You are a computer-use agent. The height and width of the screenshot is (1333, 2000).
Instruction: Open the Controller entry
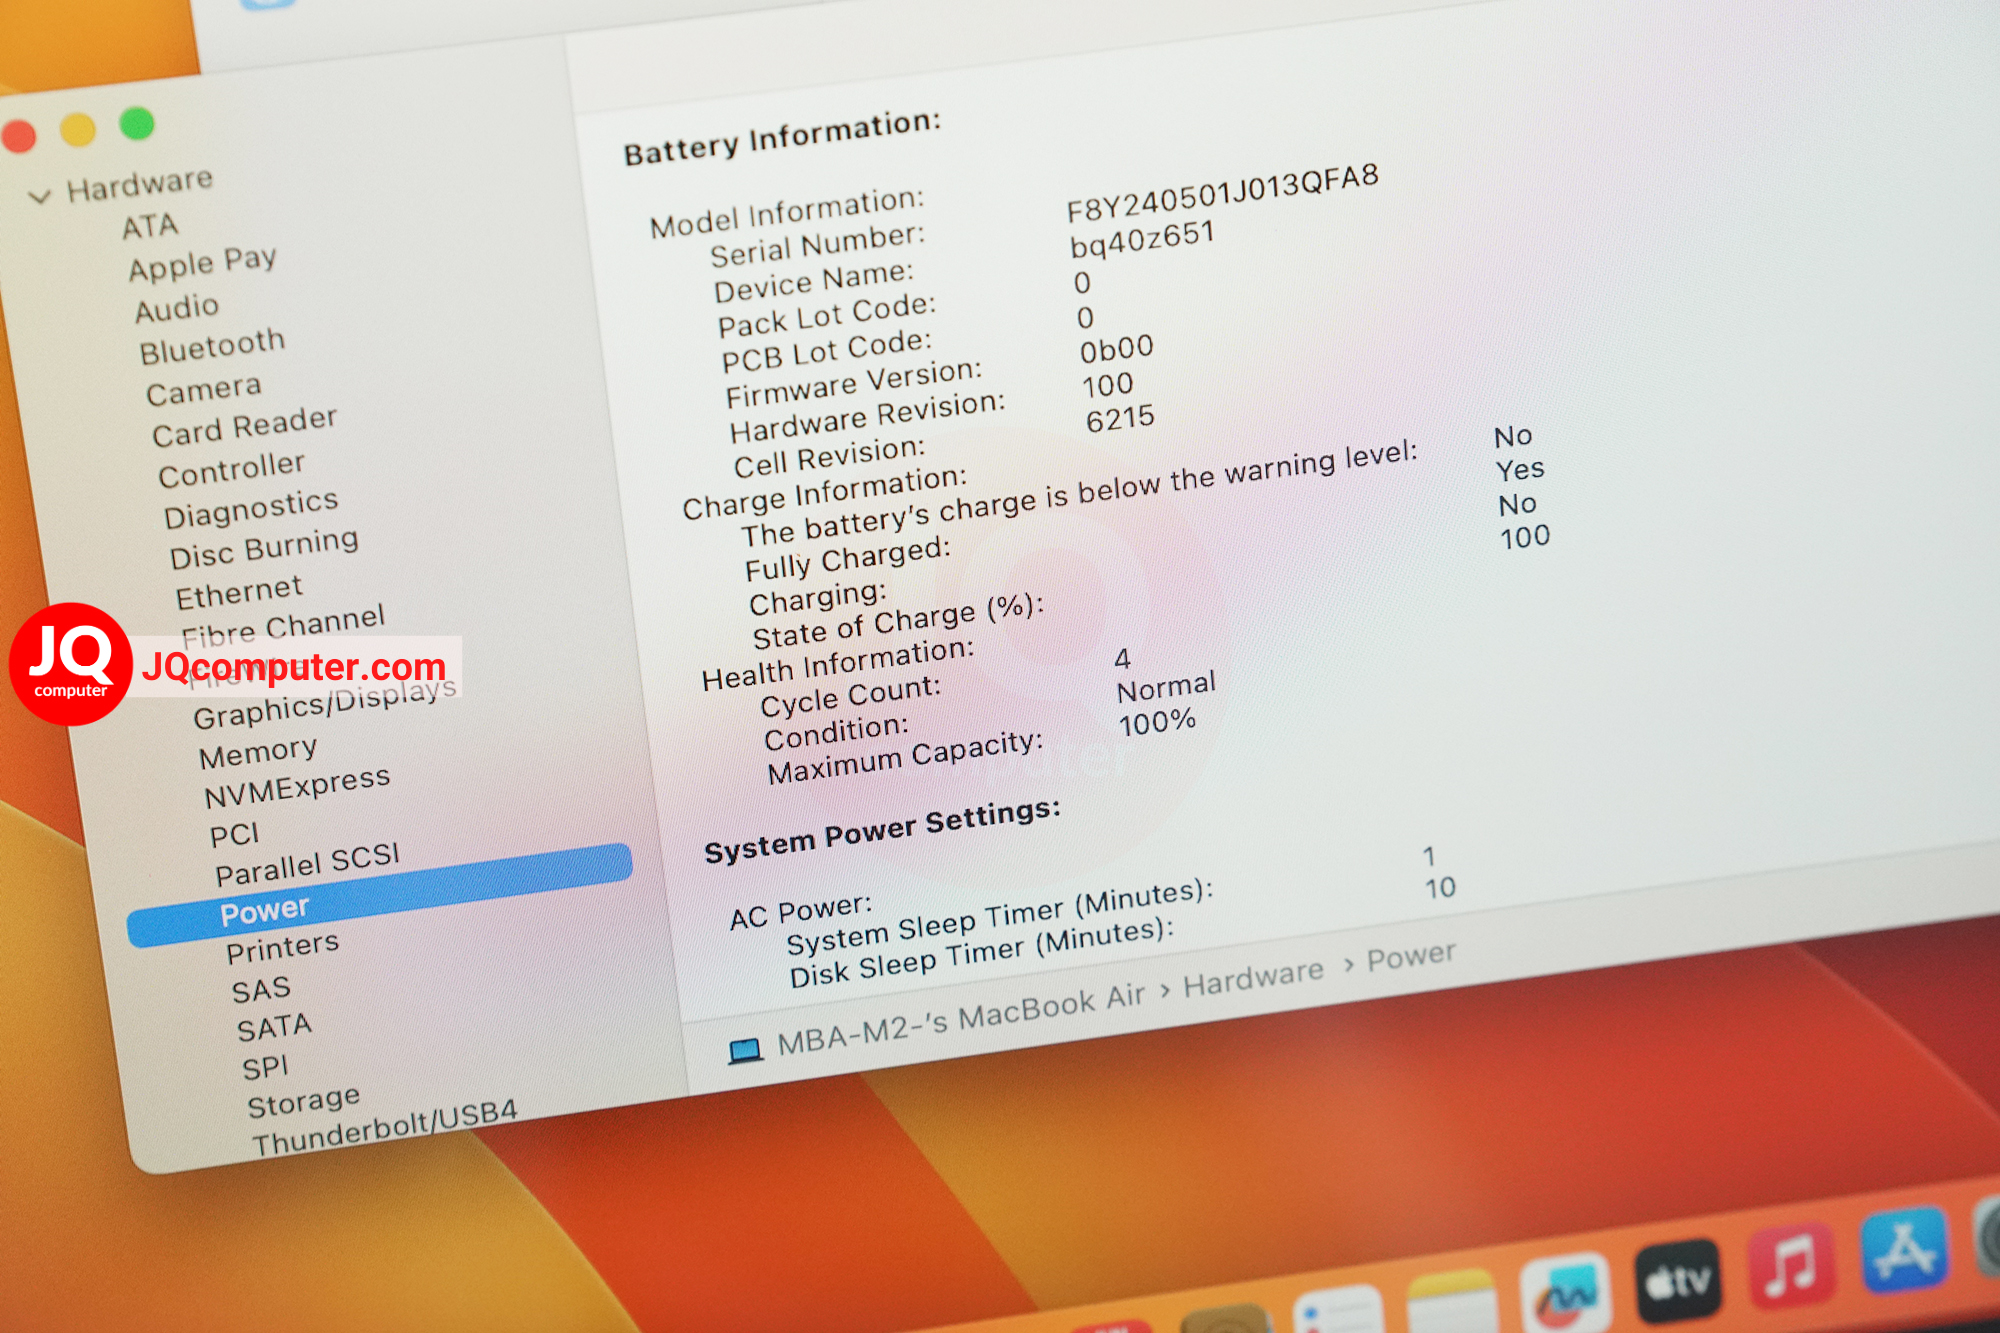[x=231, y=469]
